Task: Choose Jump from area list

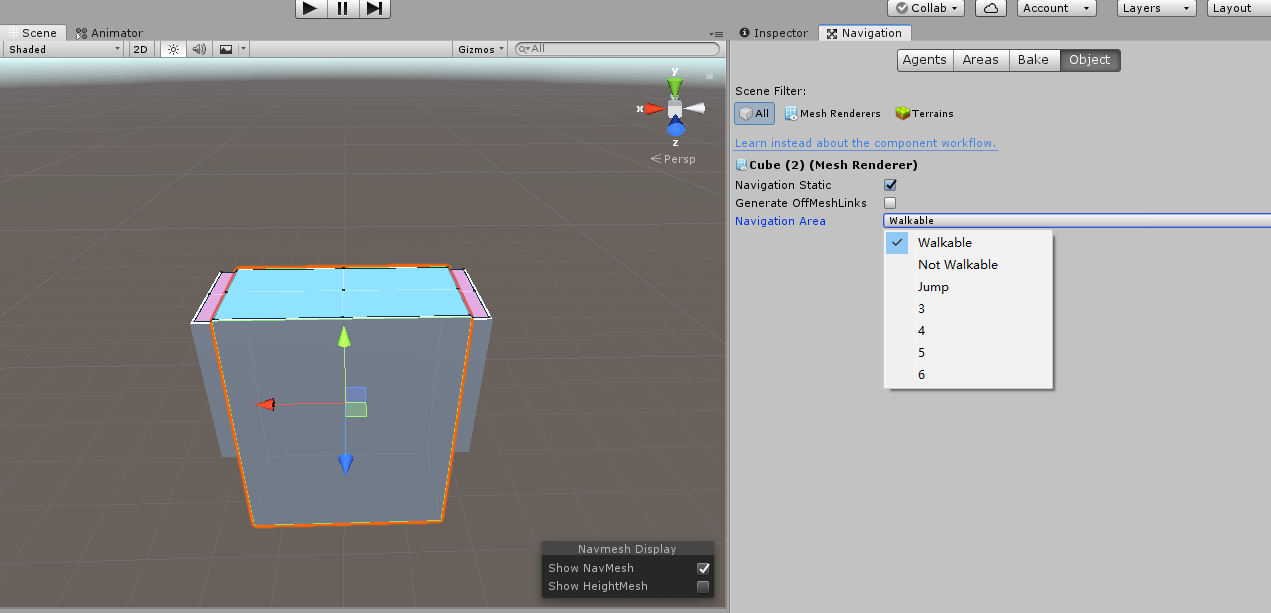Action: pos(968,287)
